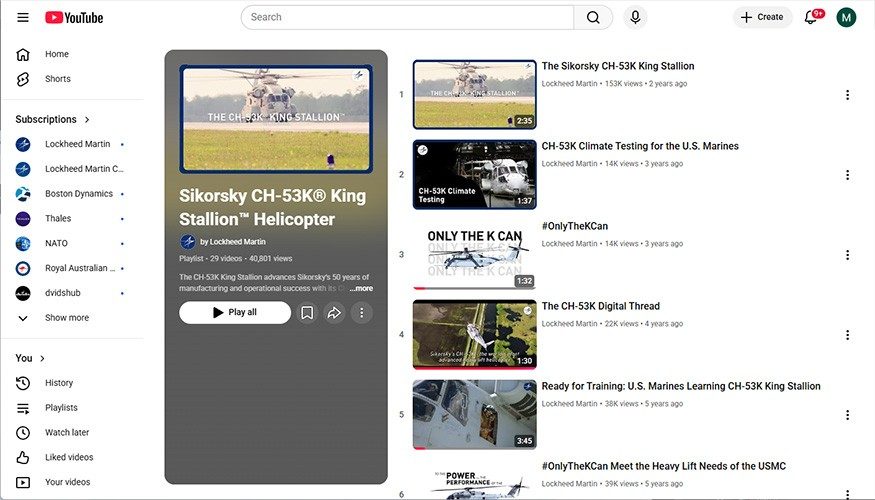The height and width of the screenshot is (500, 875).
Task: Click the by Lockheed Martin channel link
Action: tap(233, 242)
